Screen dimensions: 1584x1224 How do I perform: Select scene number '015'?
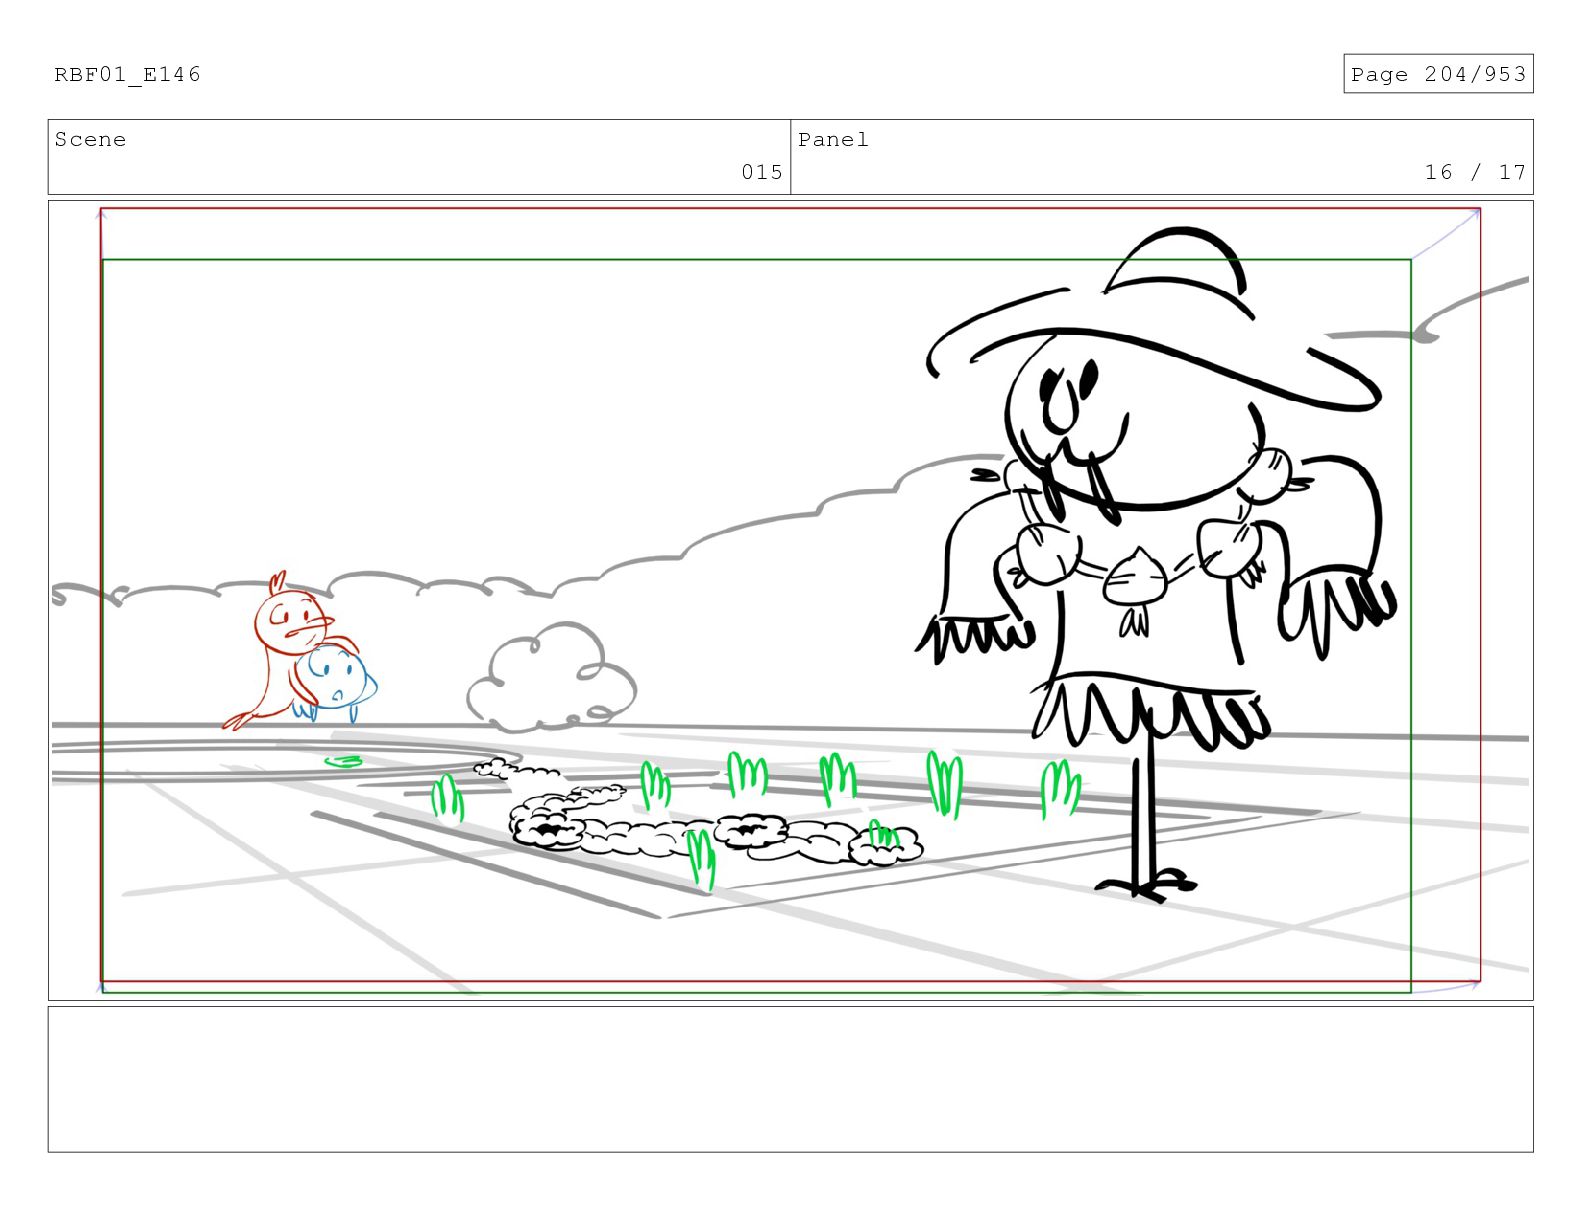pyautogui.click(x=762, y=172)
